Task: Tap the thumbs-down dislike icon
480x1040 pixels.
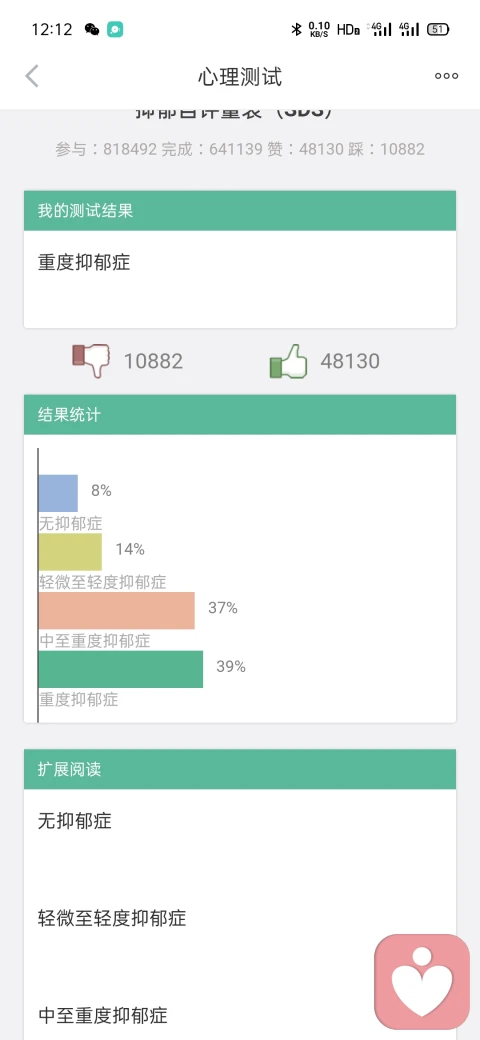Action: 91,361
